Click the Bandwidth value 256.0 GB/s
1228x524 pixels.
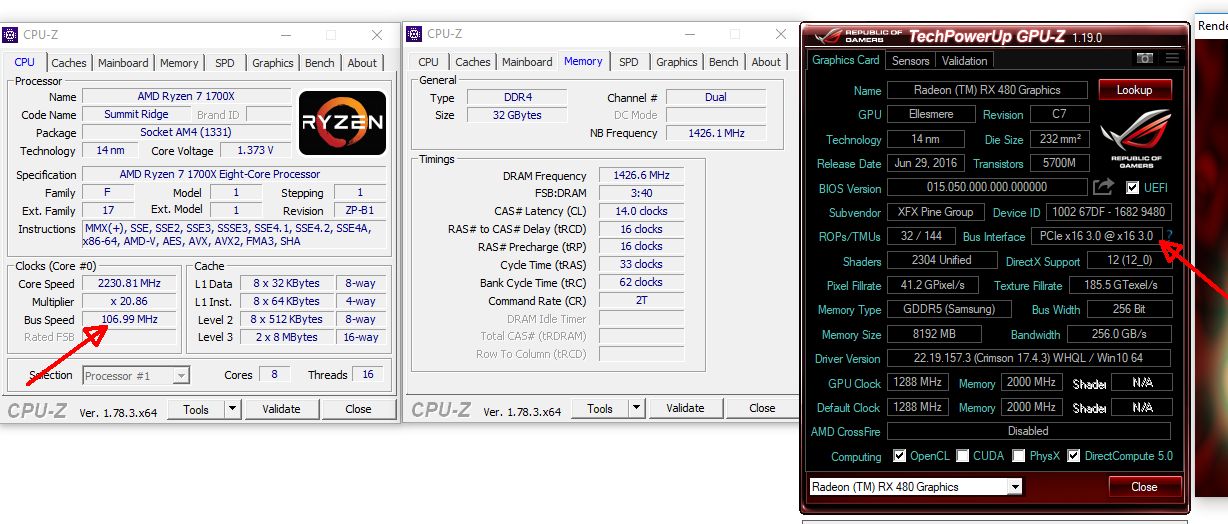[x=1119, y=334]
